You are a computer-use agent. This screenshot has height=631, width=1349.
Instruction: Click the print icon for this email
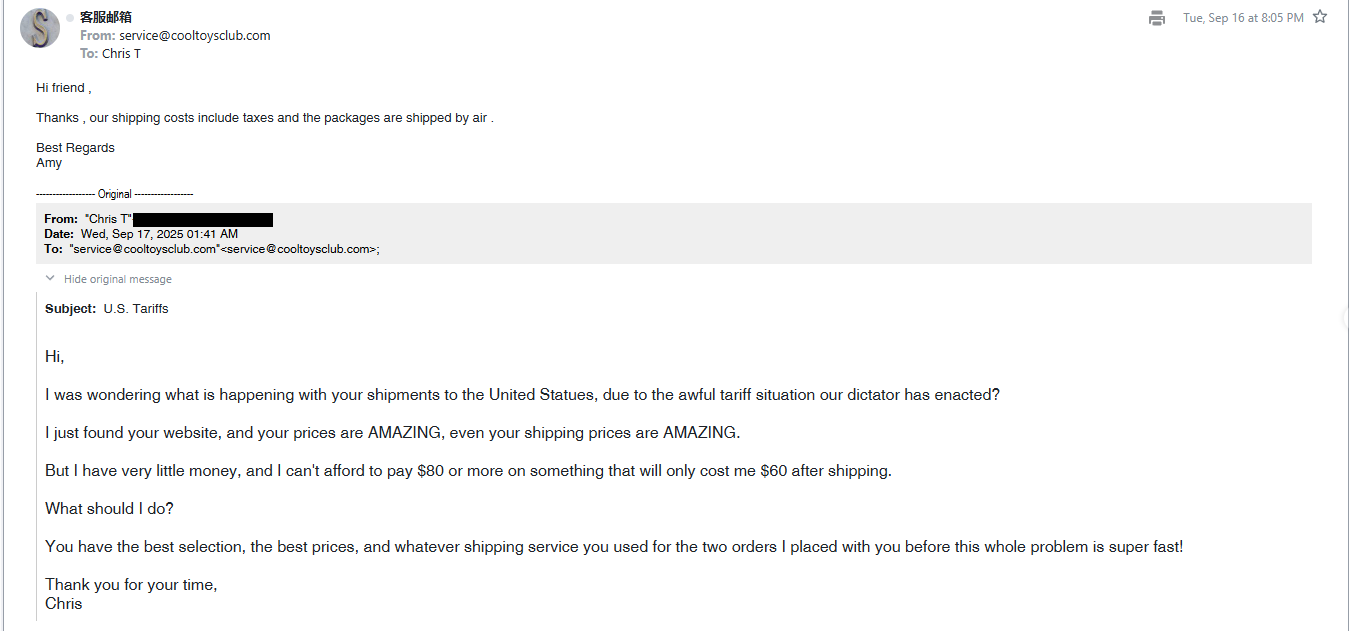(1157, 18)
